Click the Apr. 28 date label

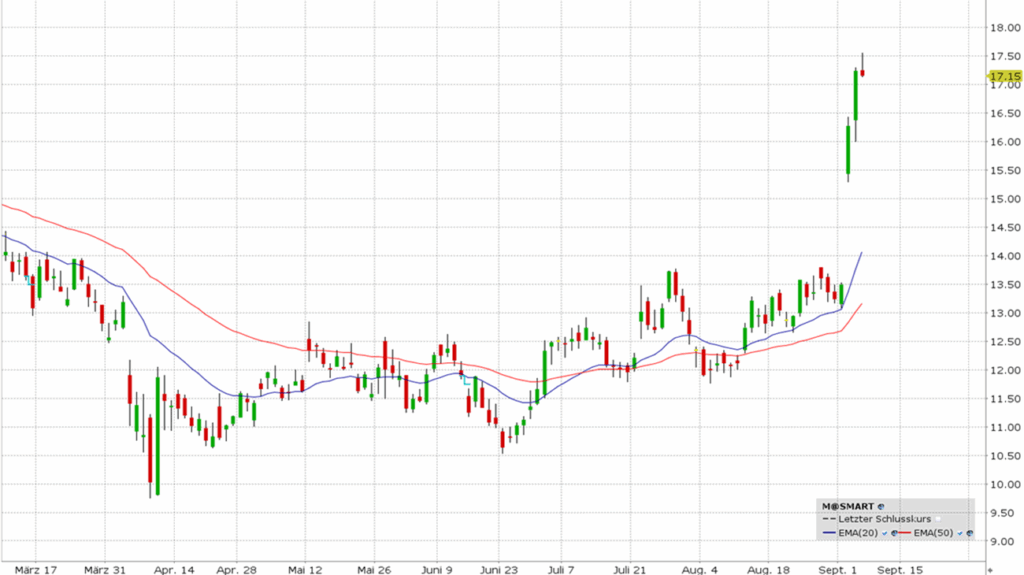click(x=236, y=570)
